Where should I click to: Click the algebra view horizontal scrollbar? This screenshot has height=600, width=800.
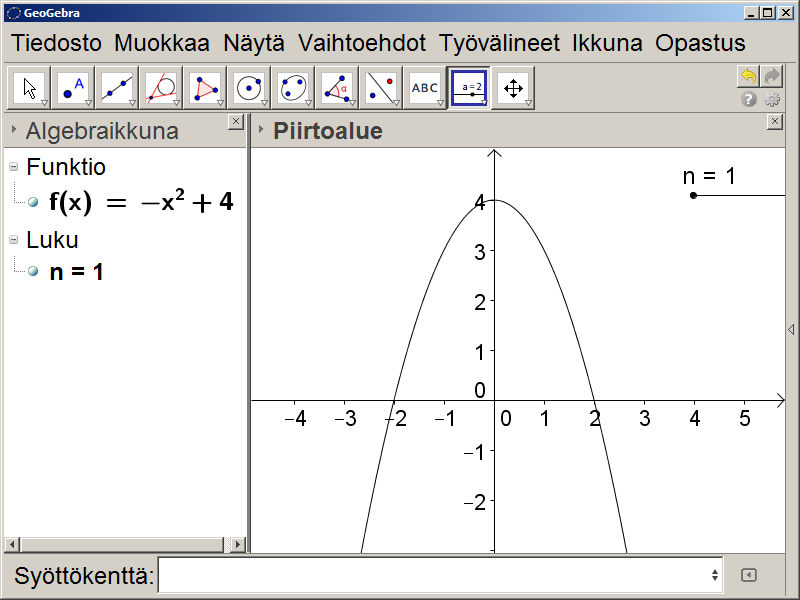(x=121, y=545)
